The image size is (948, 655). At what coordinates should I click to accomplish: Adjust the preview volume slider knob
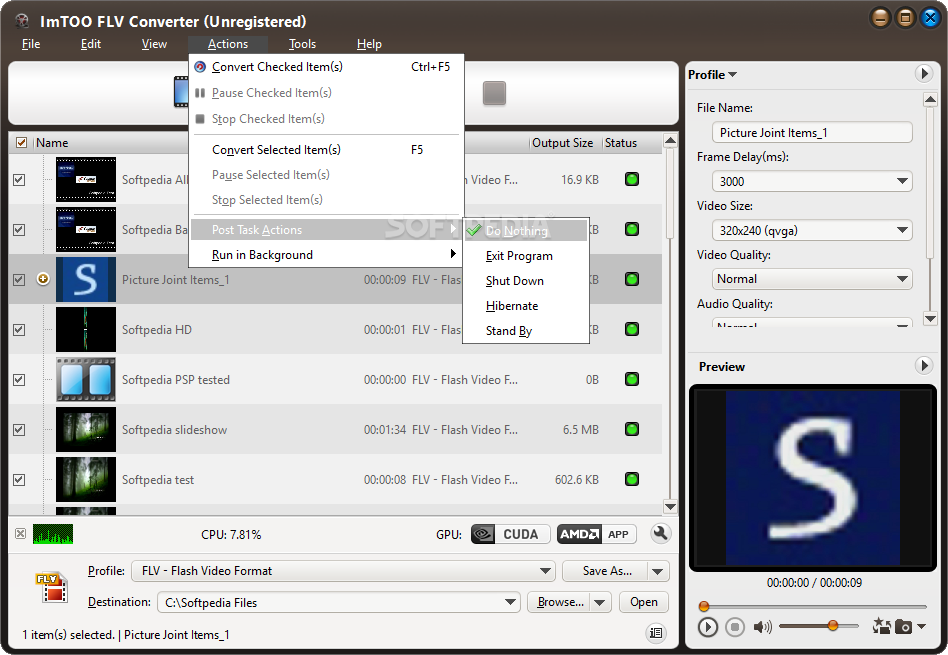pos(833,626)
